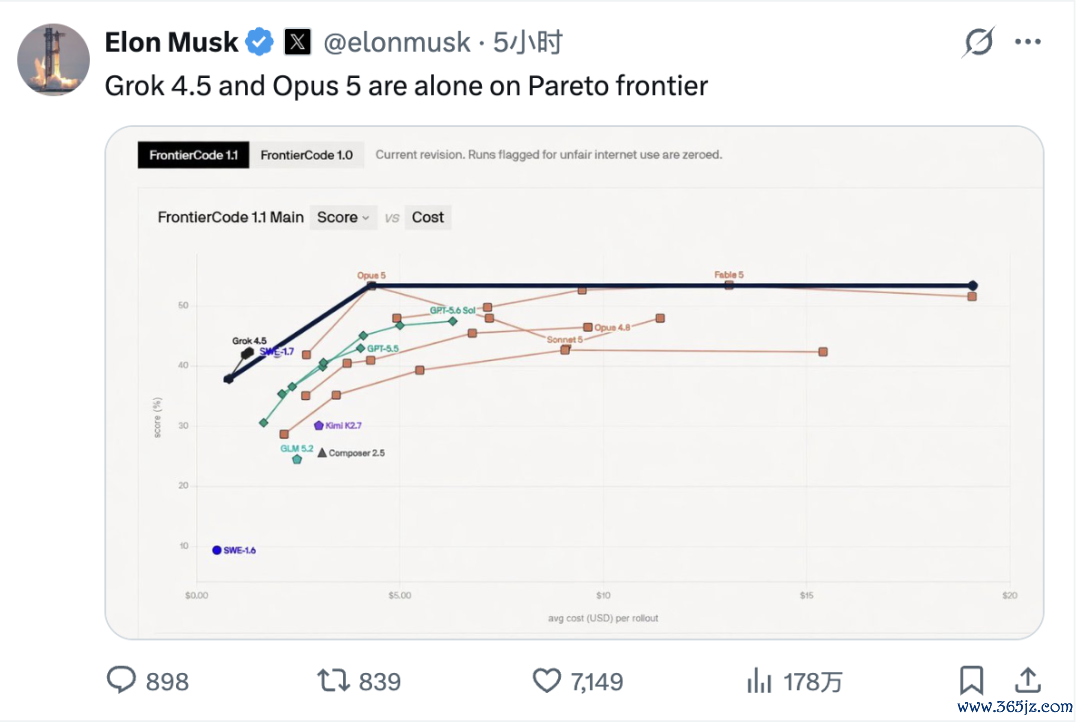View tweet analytics bar chart icon
The width and height of the screenshot is (1080, 722).
coord(759,681)
